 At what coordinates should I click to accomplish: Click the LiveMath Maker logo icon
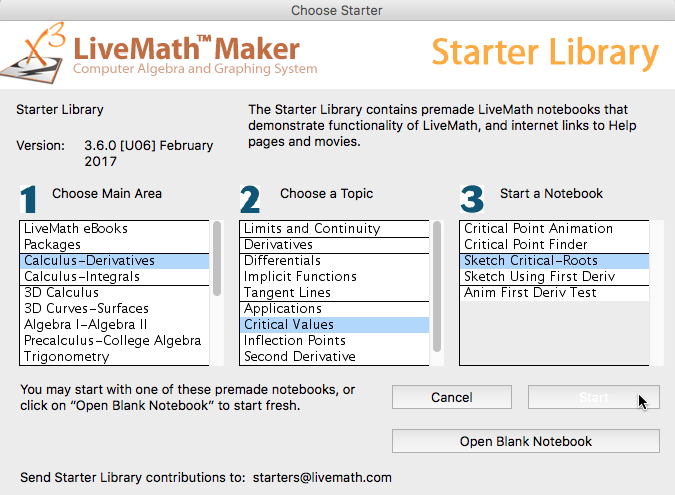(x=34, y=53)
